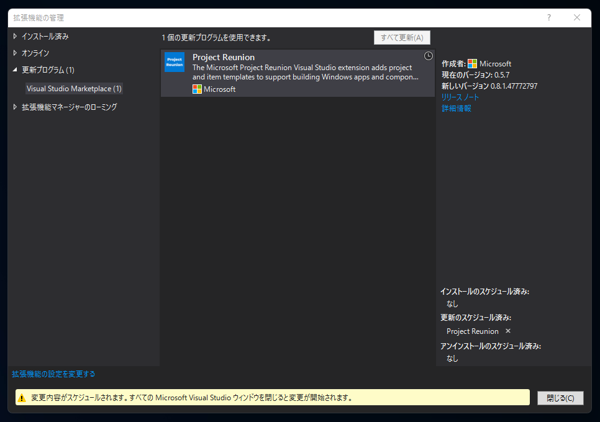Click the Project Reunion description text

pos(305,72)
